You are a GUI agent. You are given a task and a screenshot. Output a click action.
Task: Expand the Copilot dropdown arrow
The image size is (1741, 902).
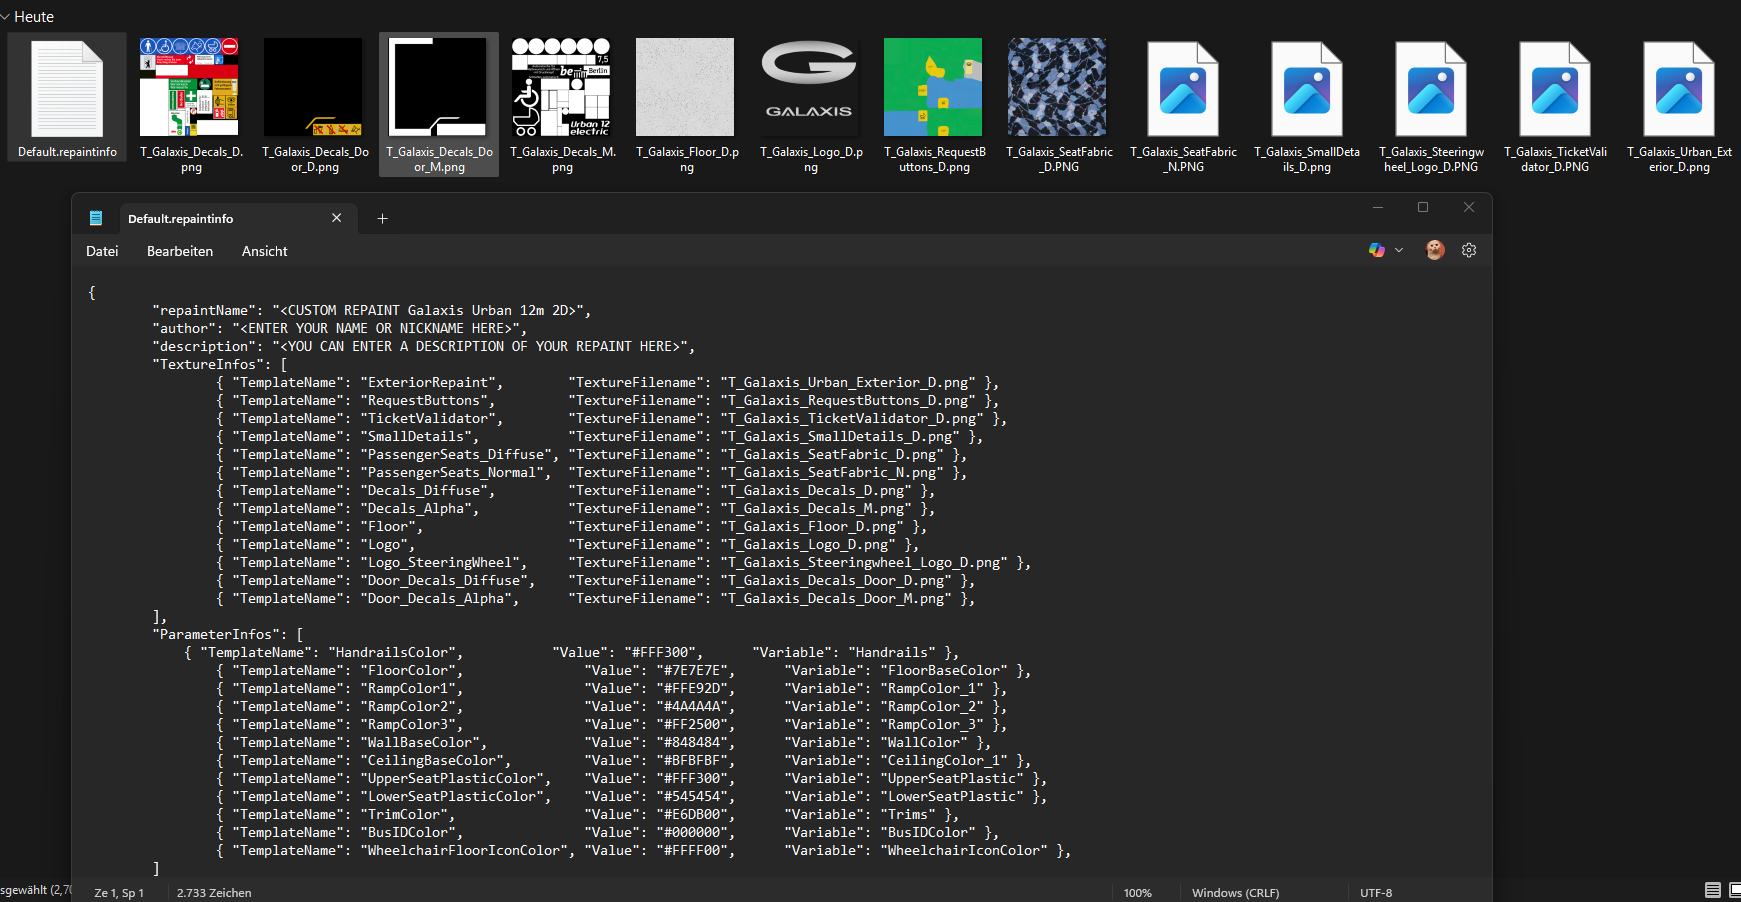(x=1399, y=250)
